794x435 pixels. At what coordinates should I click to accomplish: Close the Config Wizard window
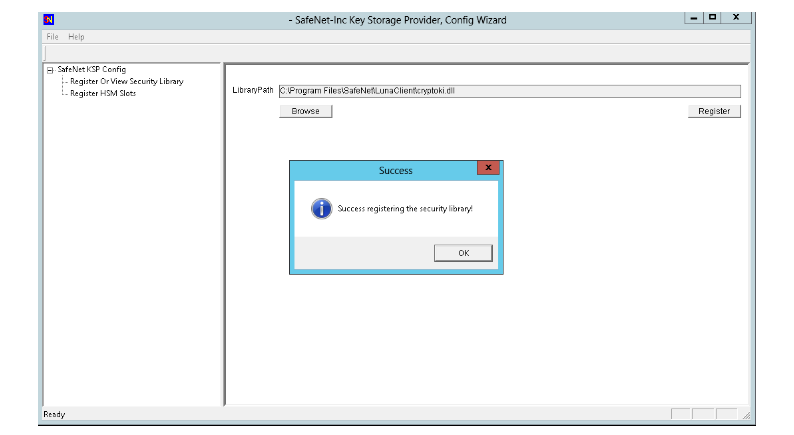point(736,17)
